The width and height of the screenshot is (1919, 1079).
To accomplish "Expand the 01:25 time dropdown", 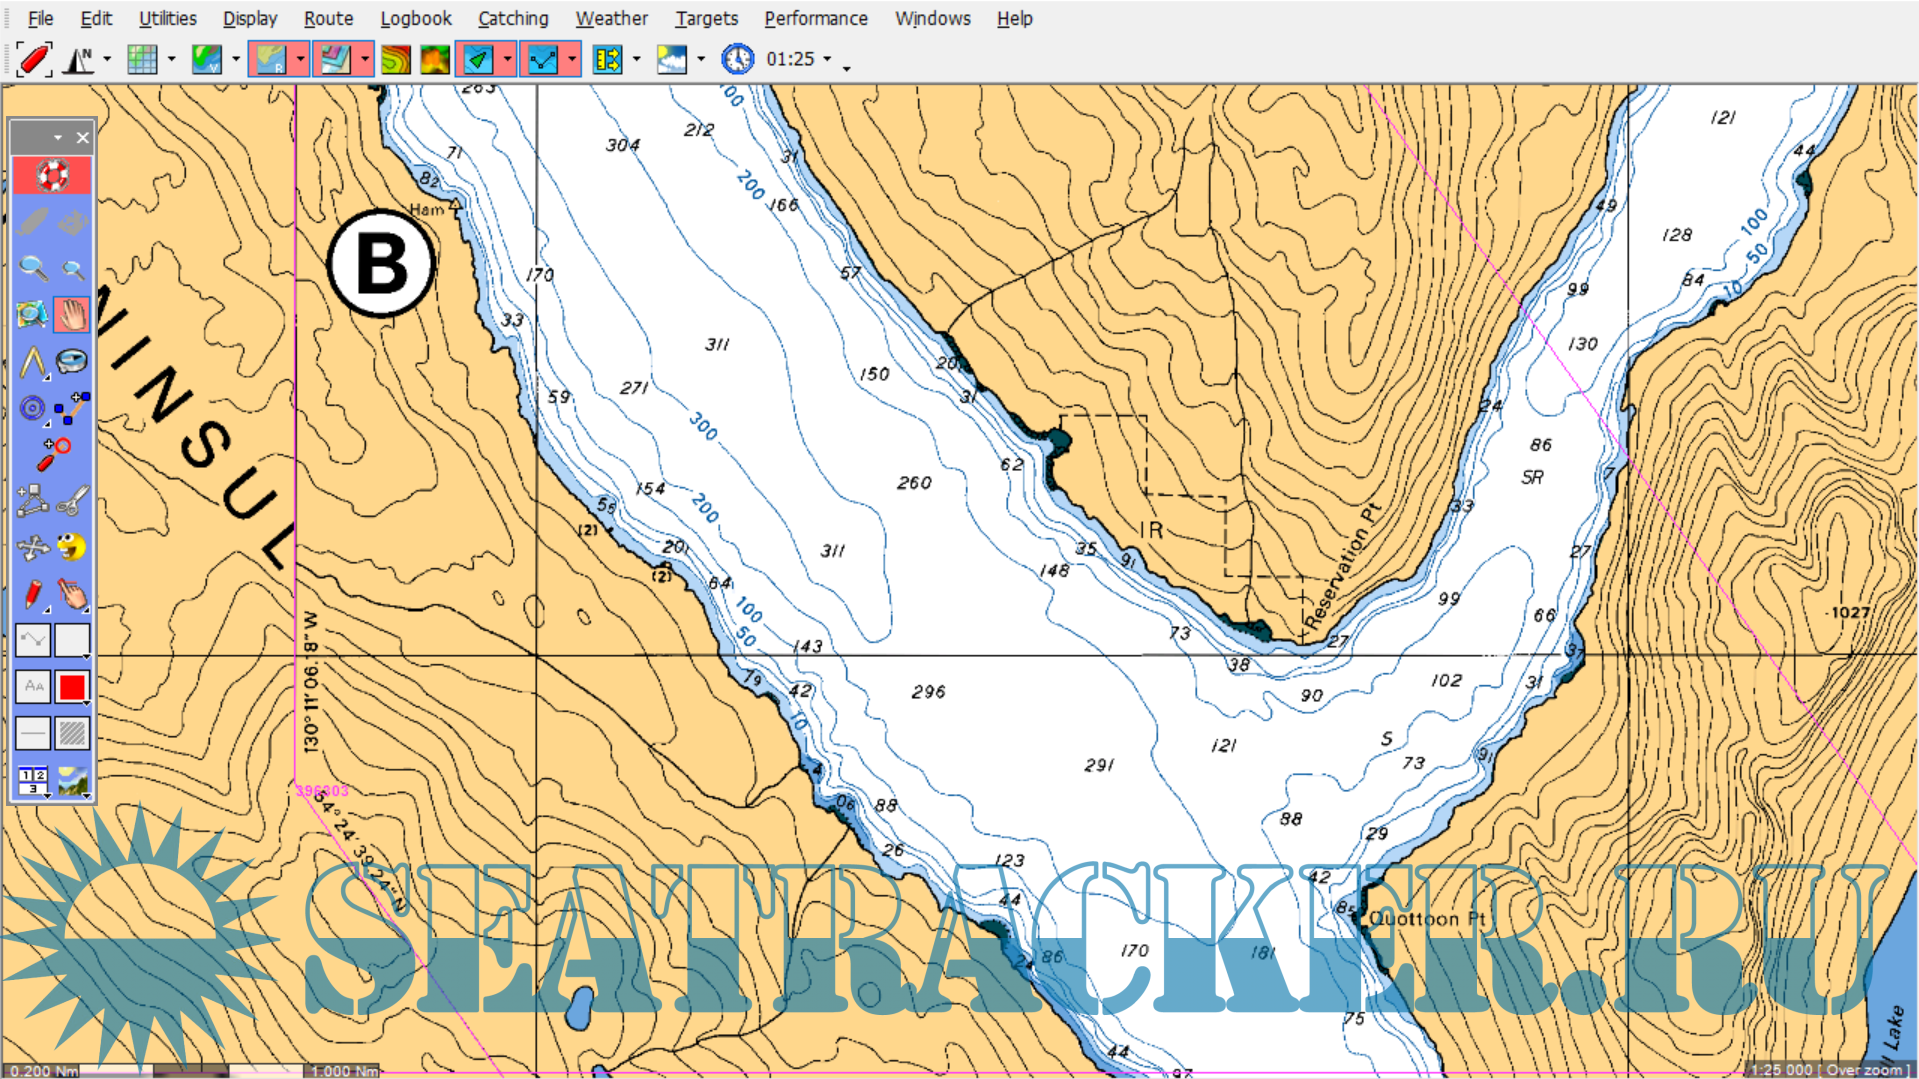I will (x=827, y=60).
